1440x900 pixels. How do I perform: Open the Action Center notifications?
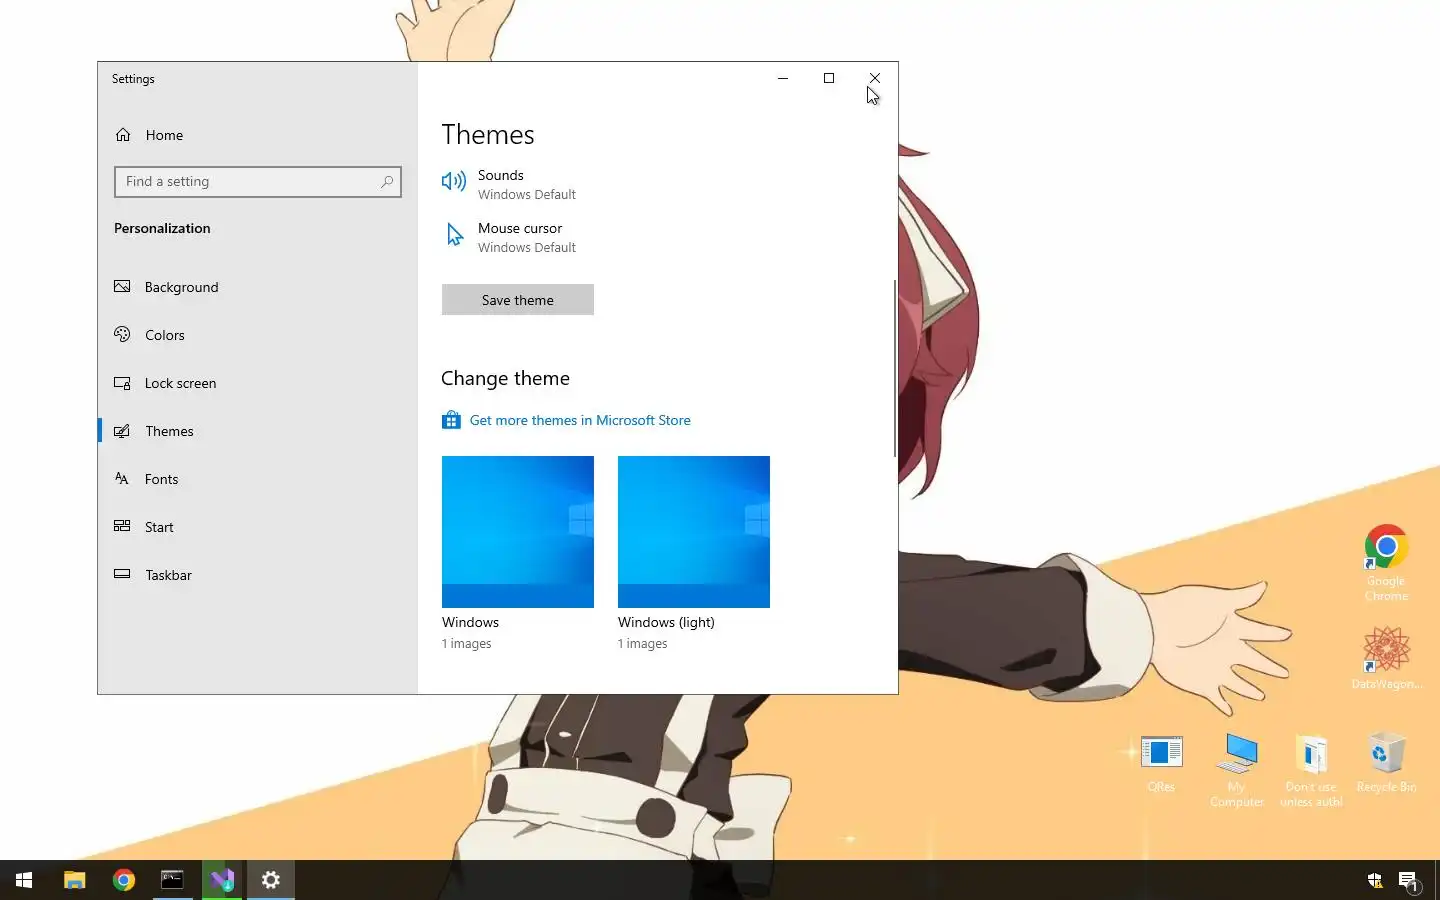pos(1409,881)
